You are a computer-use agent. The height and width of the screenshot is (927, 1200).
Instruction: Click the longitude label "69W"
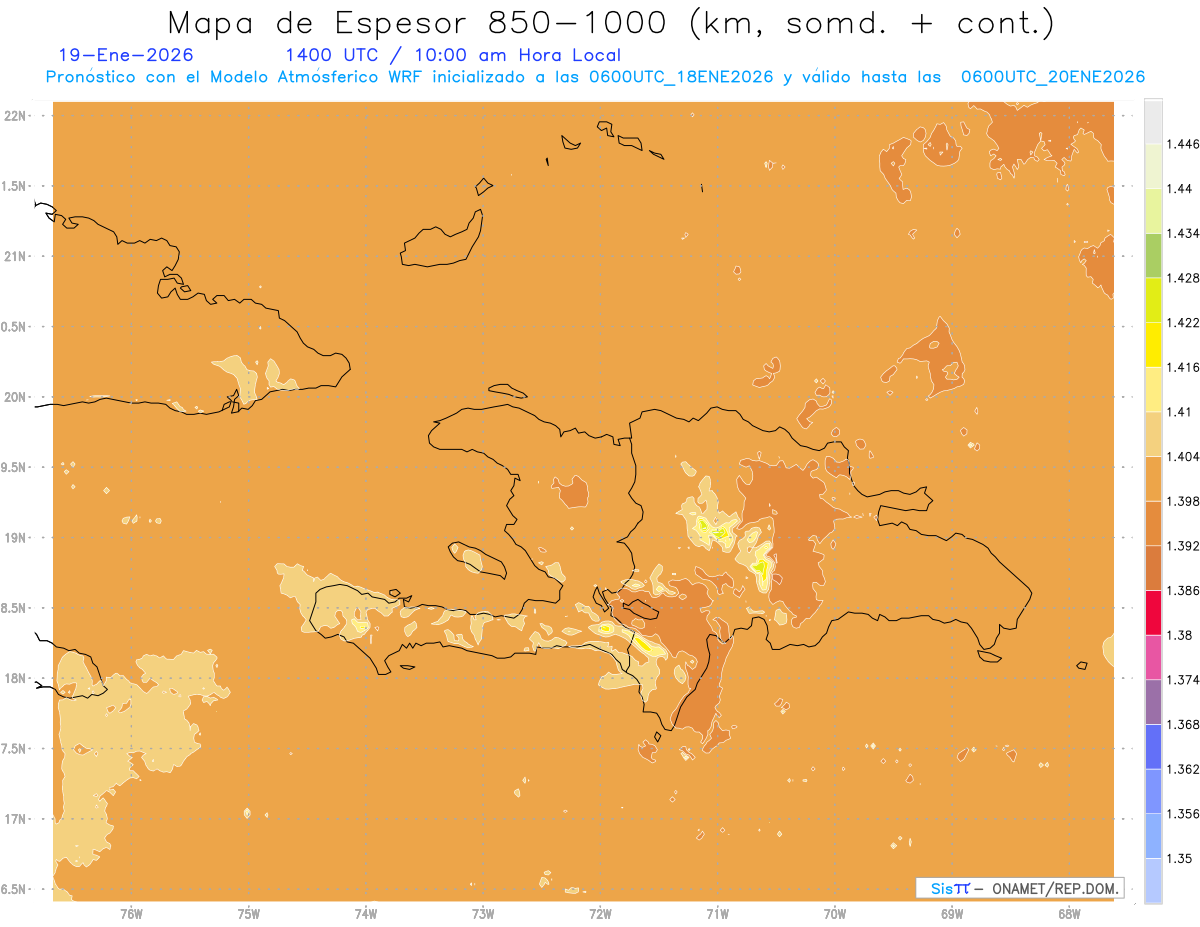(952, 913)
